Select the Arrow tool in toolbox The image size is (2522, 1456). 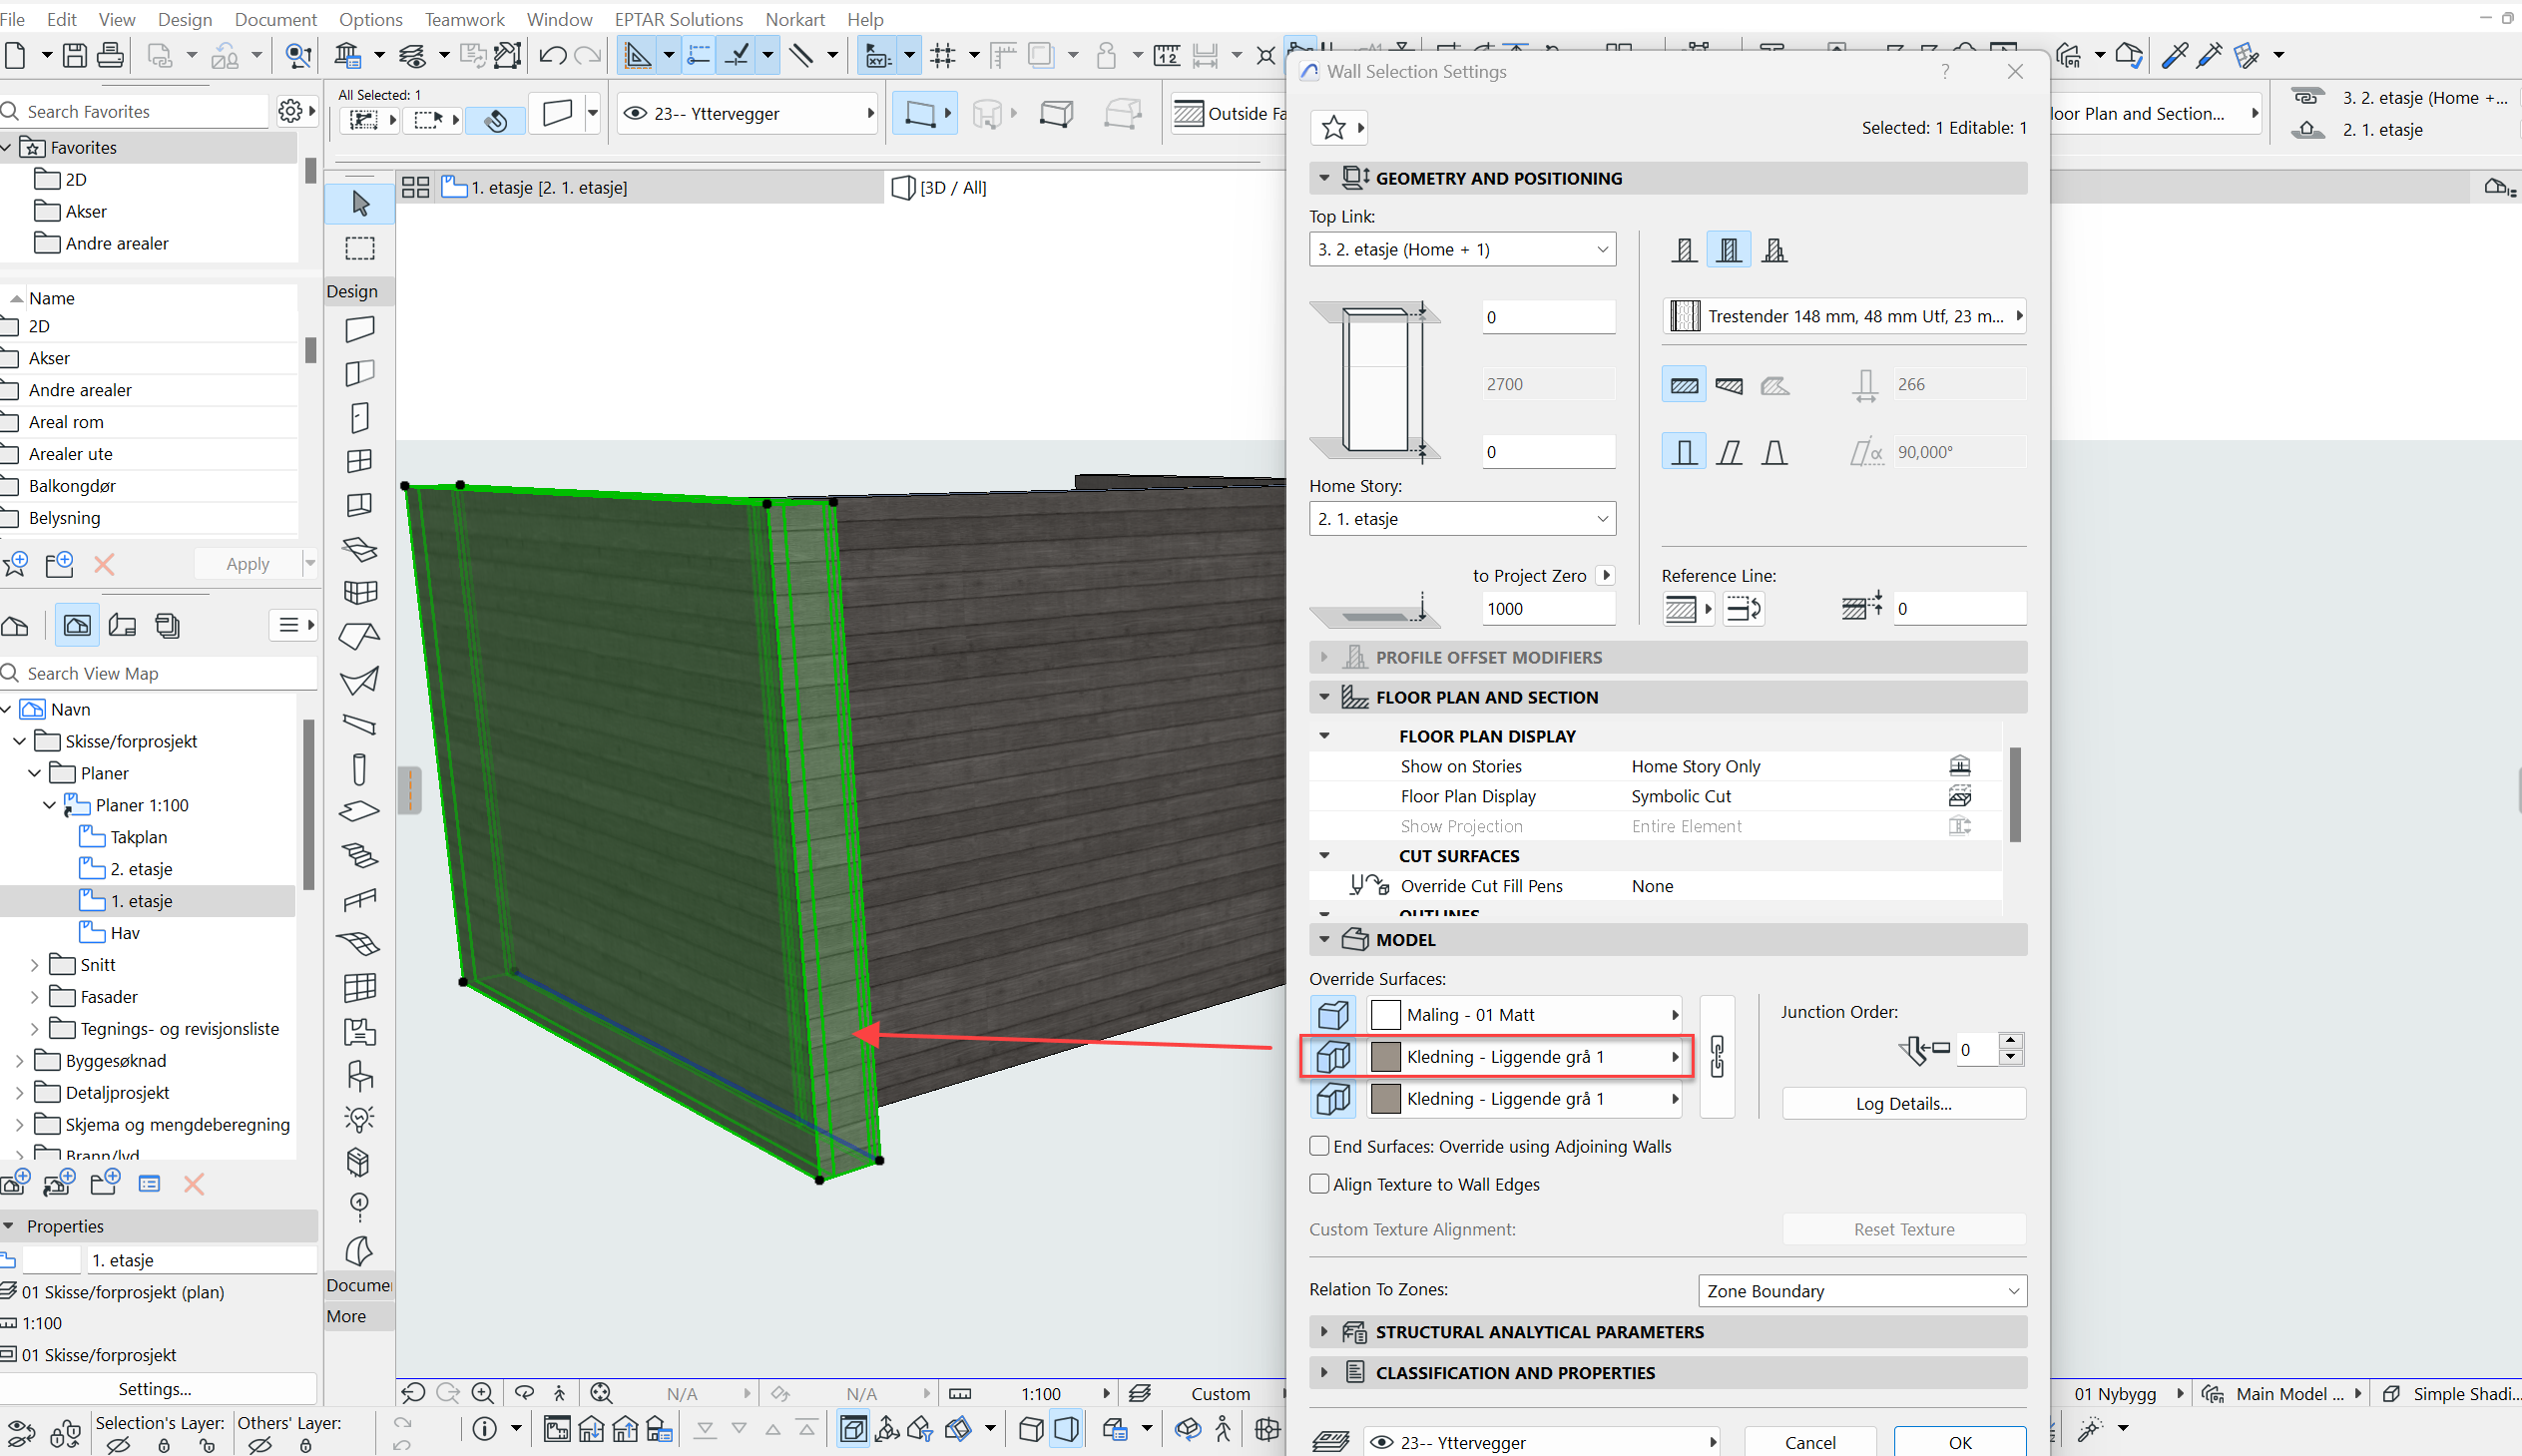point(360,203)
